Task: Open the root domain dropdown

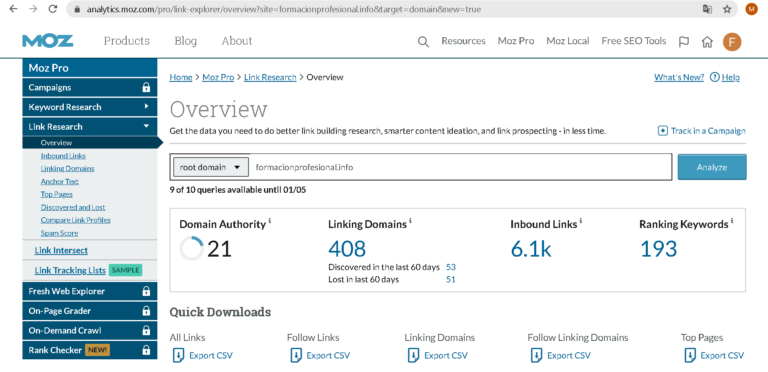Action: pyautogui.click(x=211, y=167)
